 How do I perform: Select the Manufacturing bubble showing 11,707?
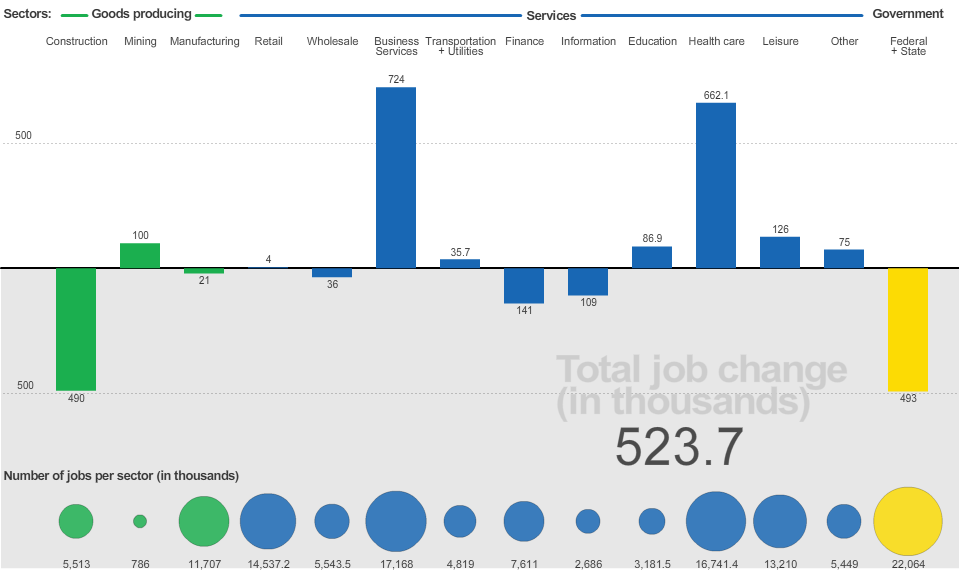(204, 521)
